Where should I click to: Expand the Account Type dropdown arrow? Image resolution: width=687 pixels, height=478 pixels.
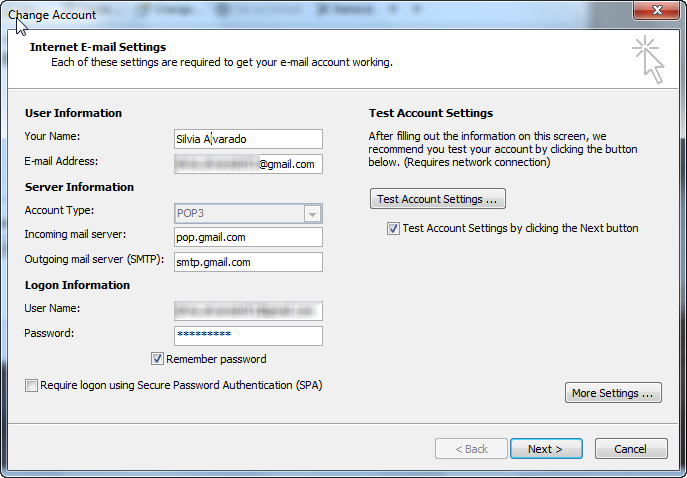(312, 214)
